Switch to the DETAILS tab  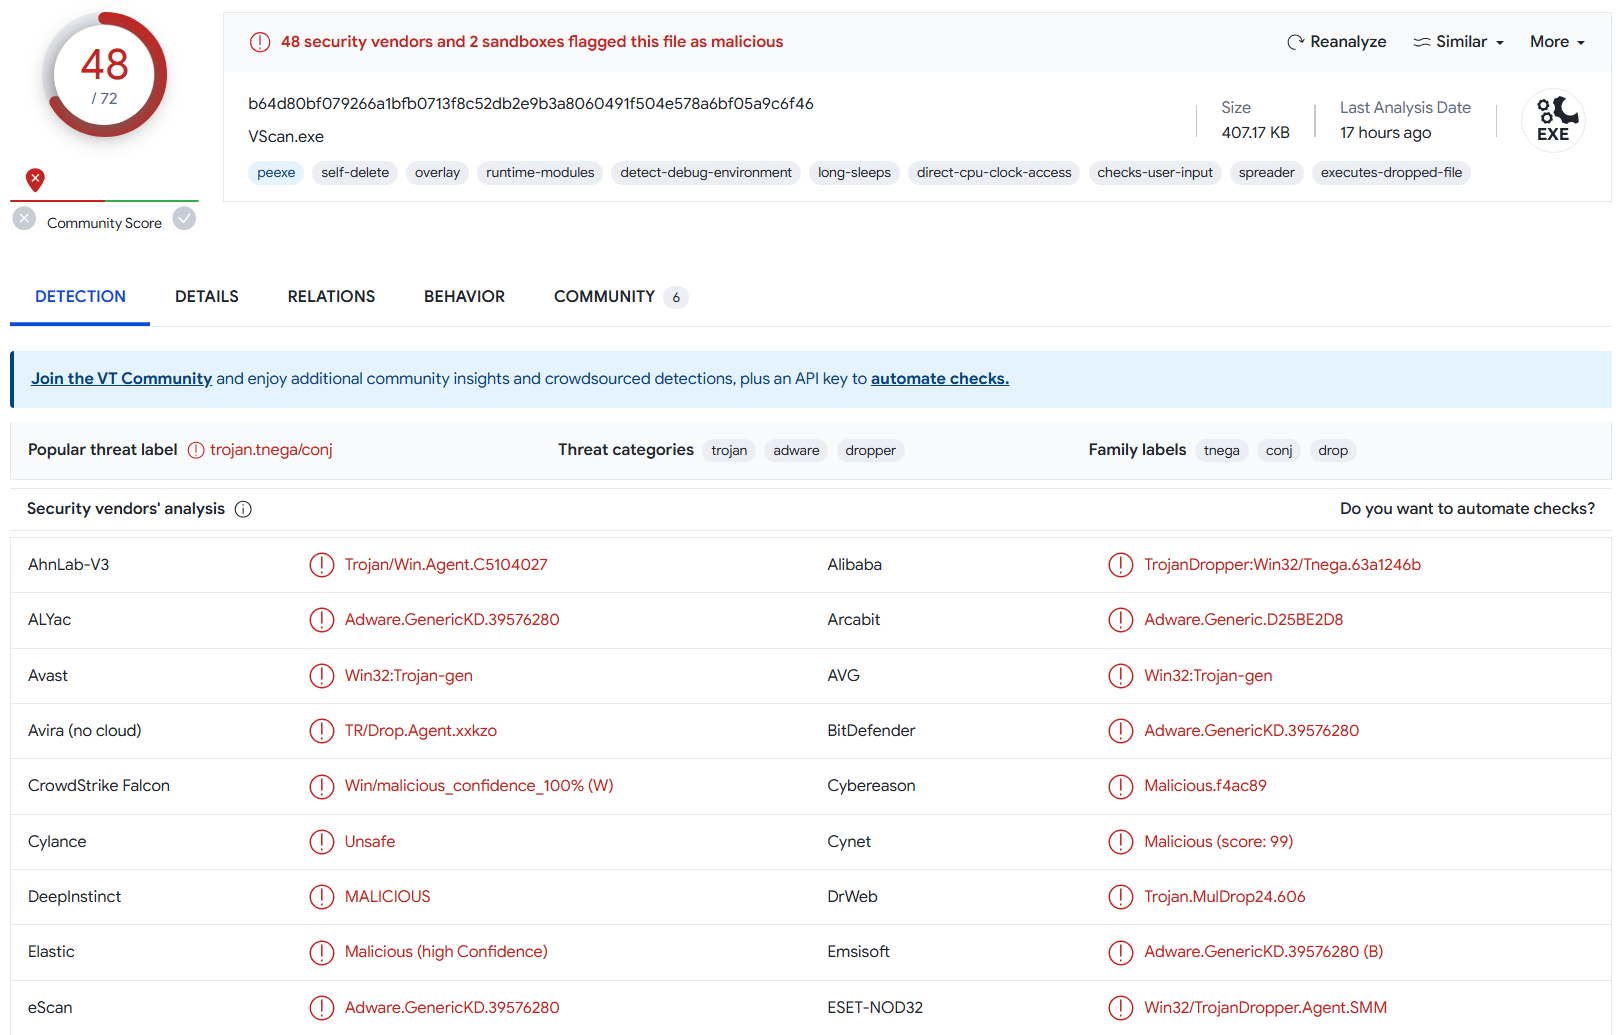tap(207, 297)
